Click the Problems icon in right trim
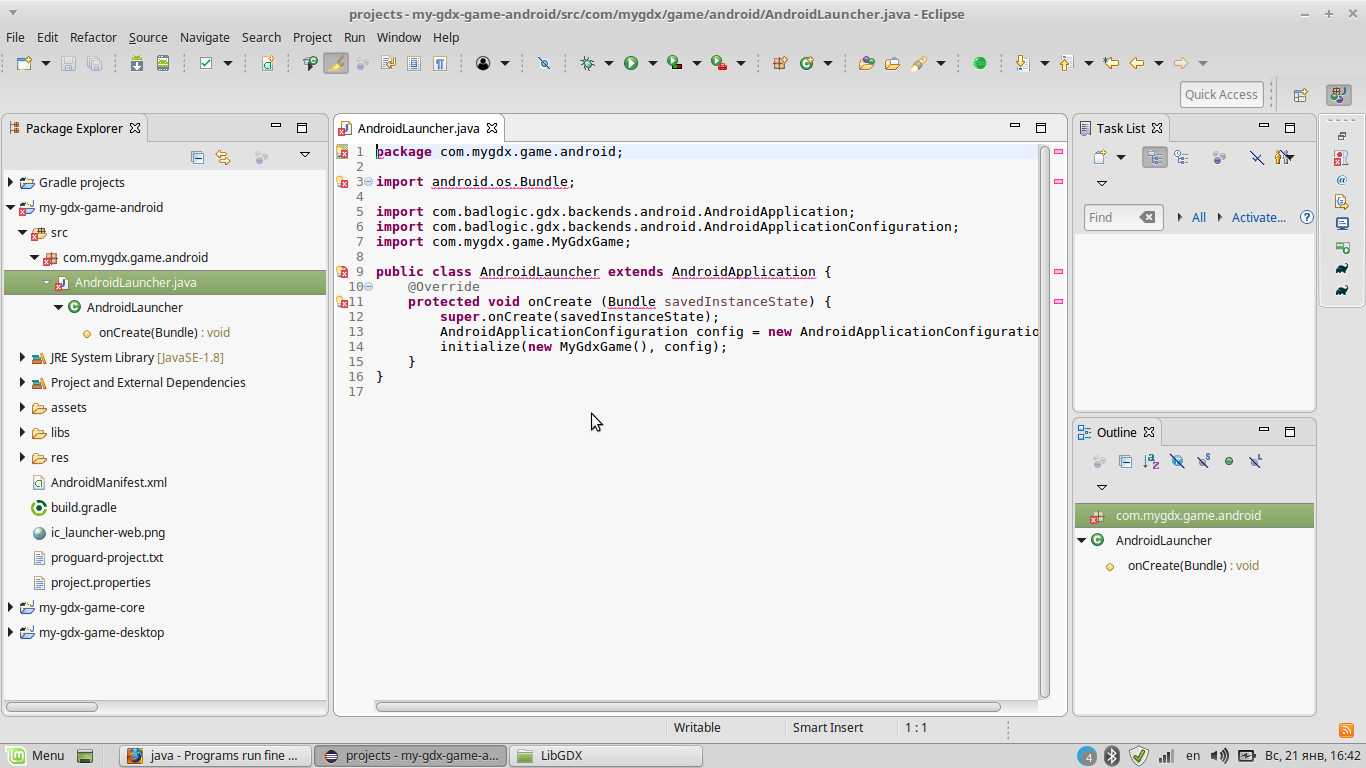Image resolution: width=1366 pixels, height=768 pixels. point(1342,158)
